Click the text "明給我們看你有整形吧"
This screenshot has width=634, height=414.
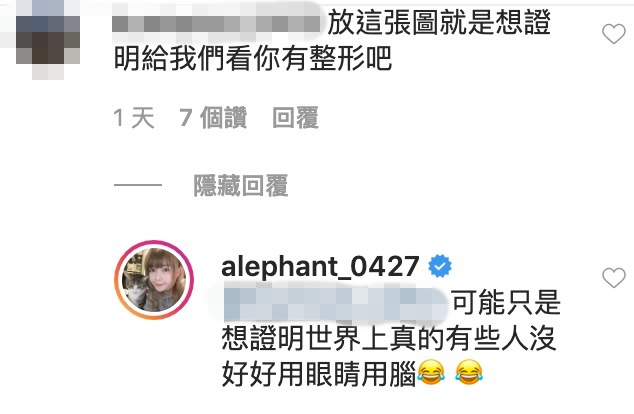coord(253,59)
